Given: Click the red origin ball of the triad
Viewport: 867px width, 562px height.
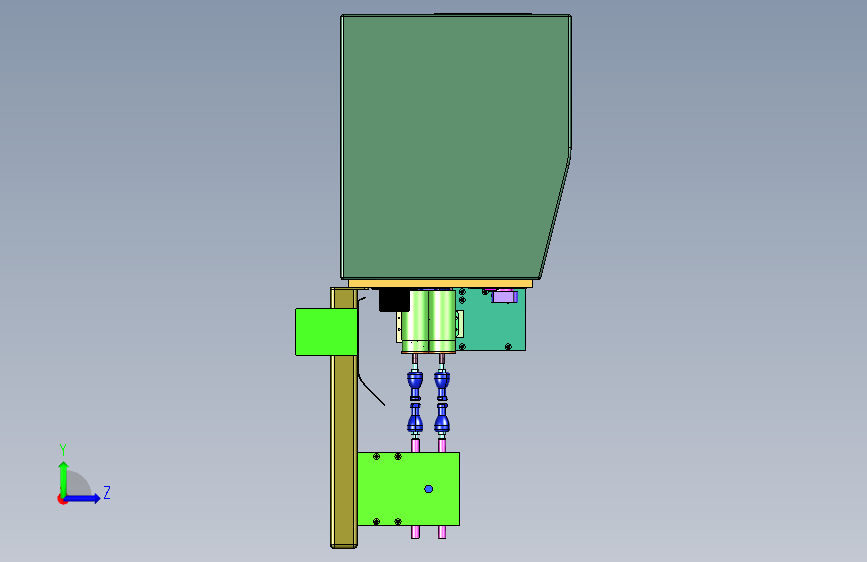Looking at the screenshot, I should pyautogui.click(x=62, y=499).
